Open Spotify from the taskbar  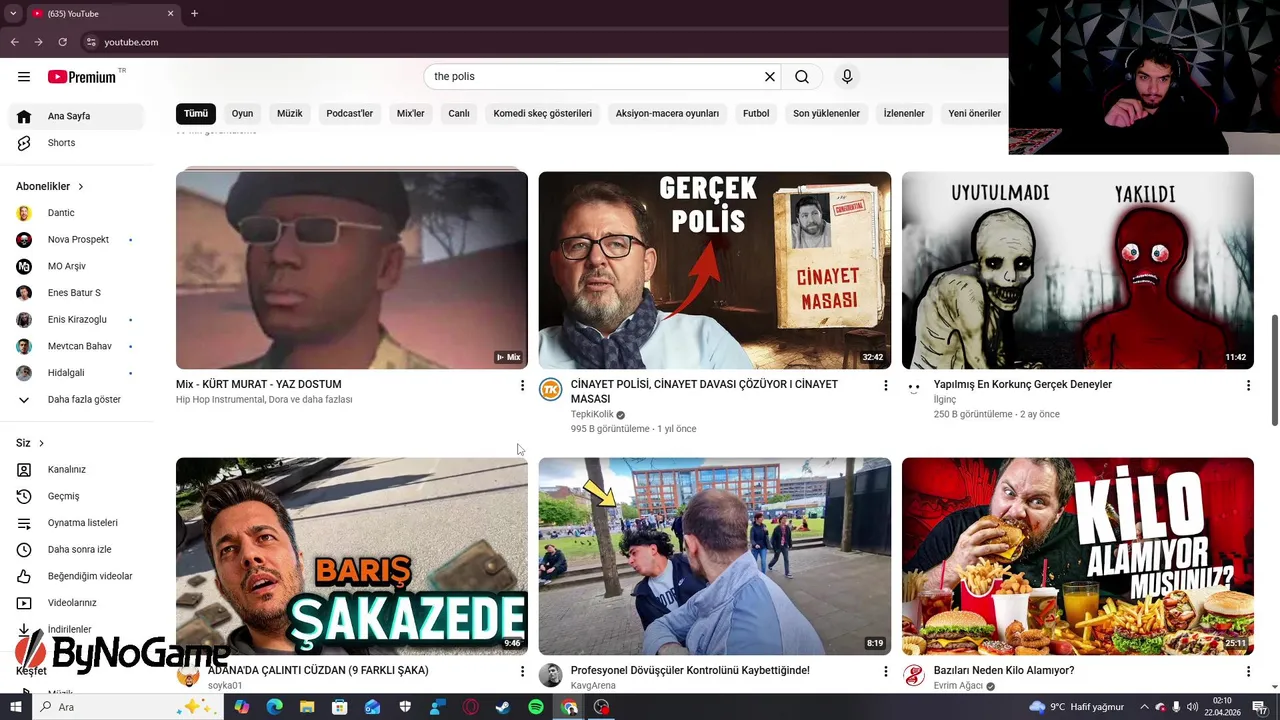536,707
